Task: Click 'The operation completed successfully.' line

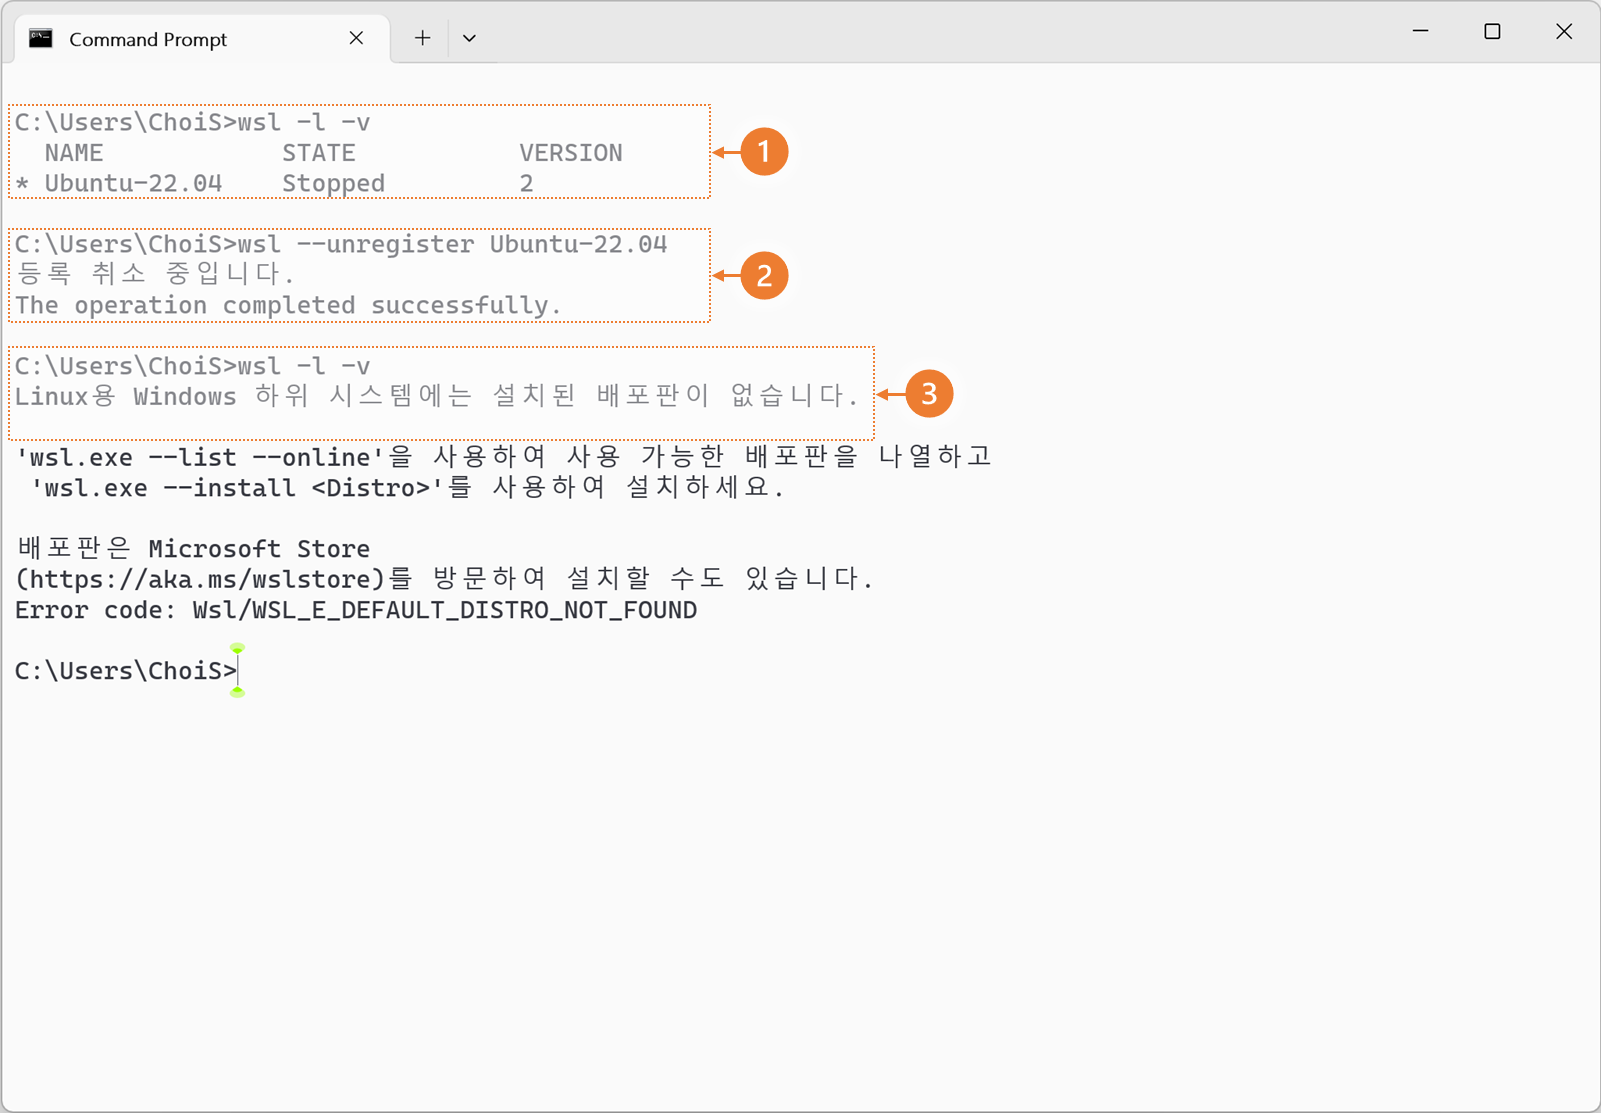Action: (x=288, y=305)
